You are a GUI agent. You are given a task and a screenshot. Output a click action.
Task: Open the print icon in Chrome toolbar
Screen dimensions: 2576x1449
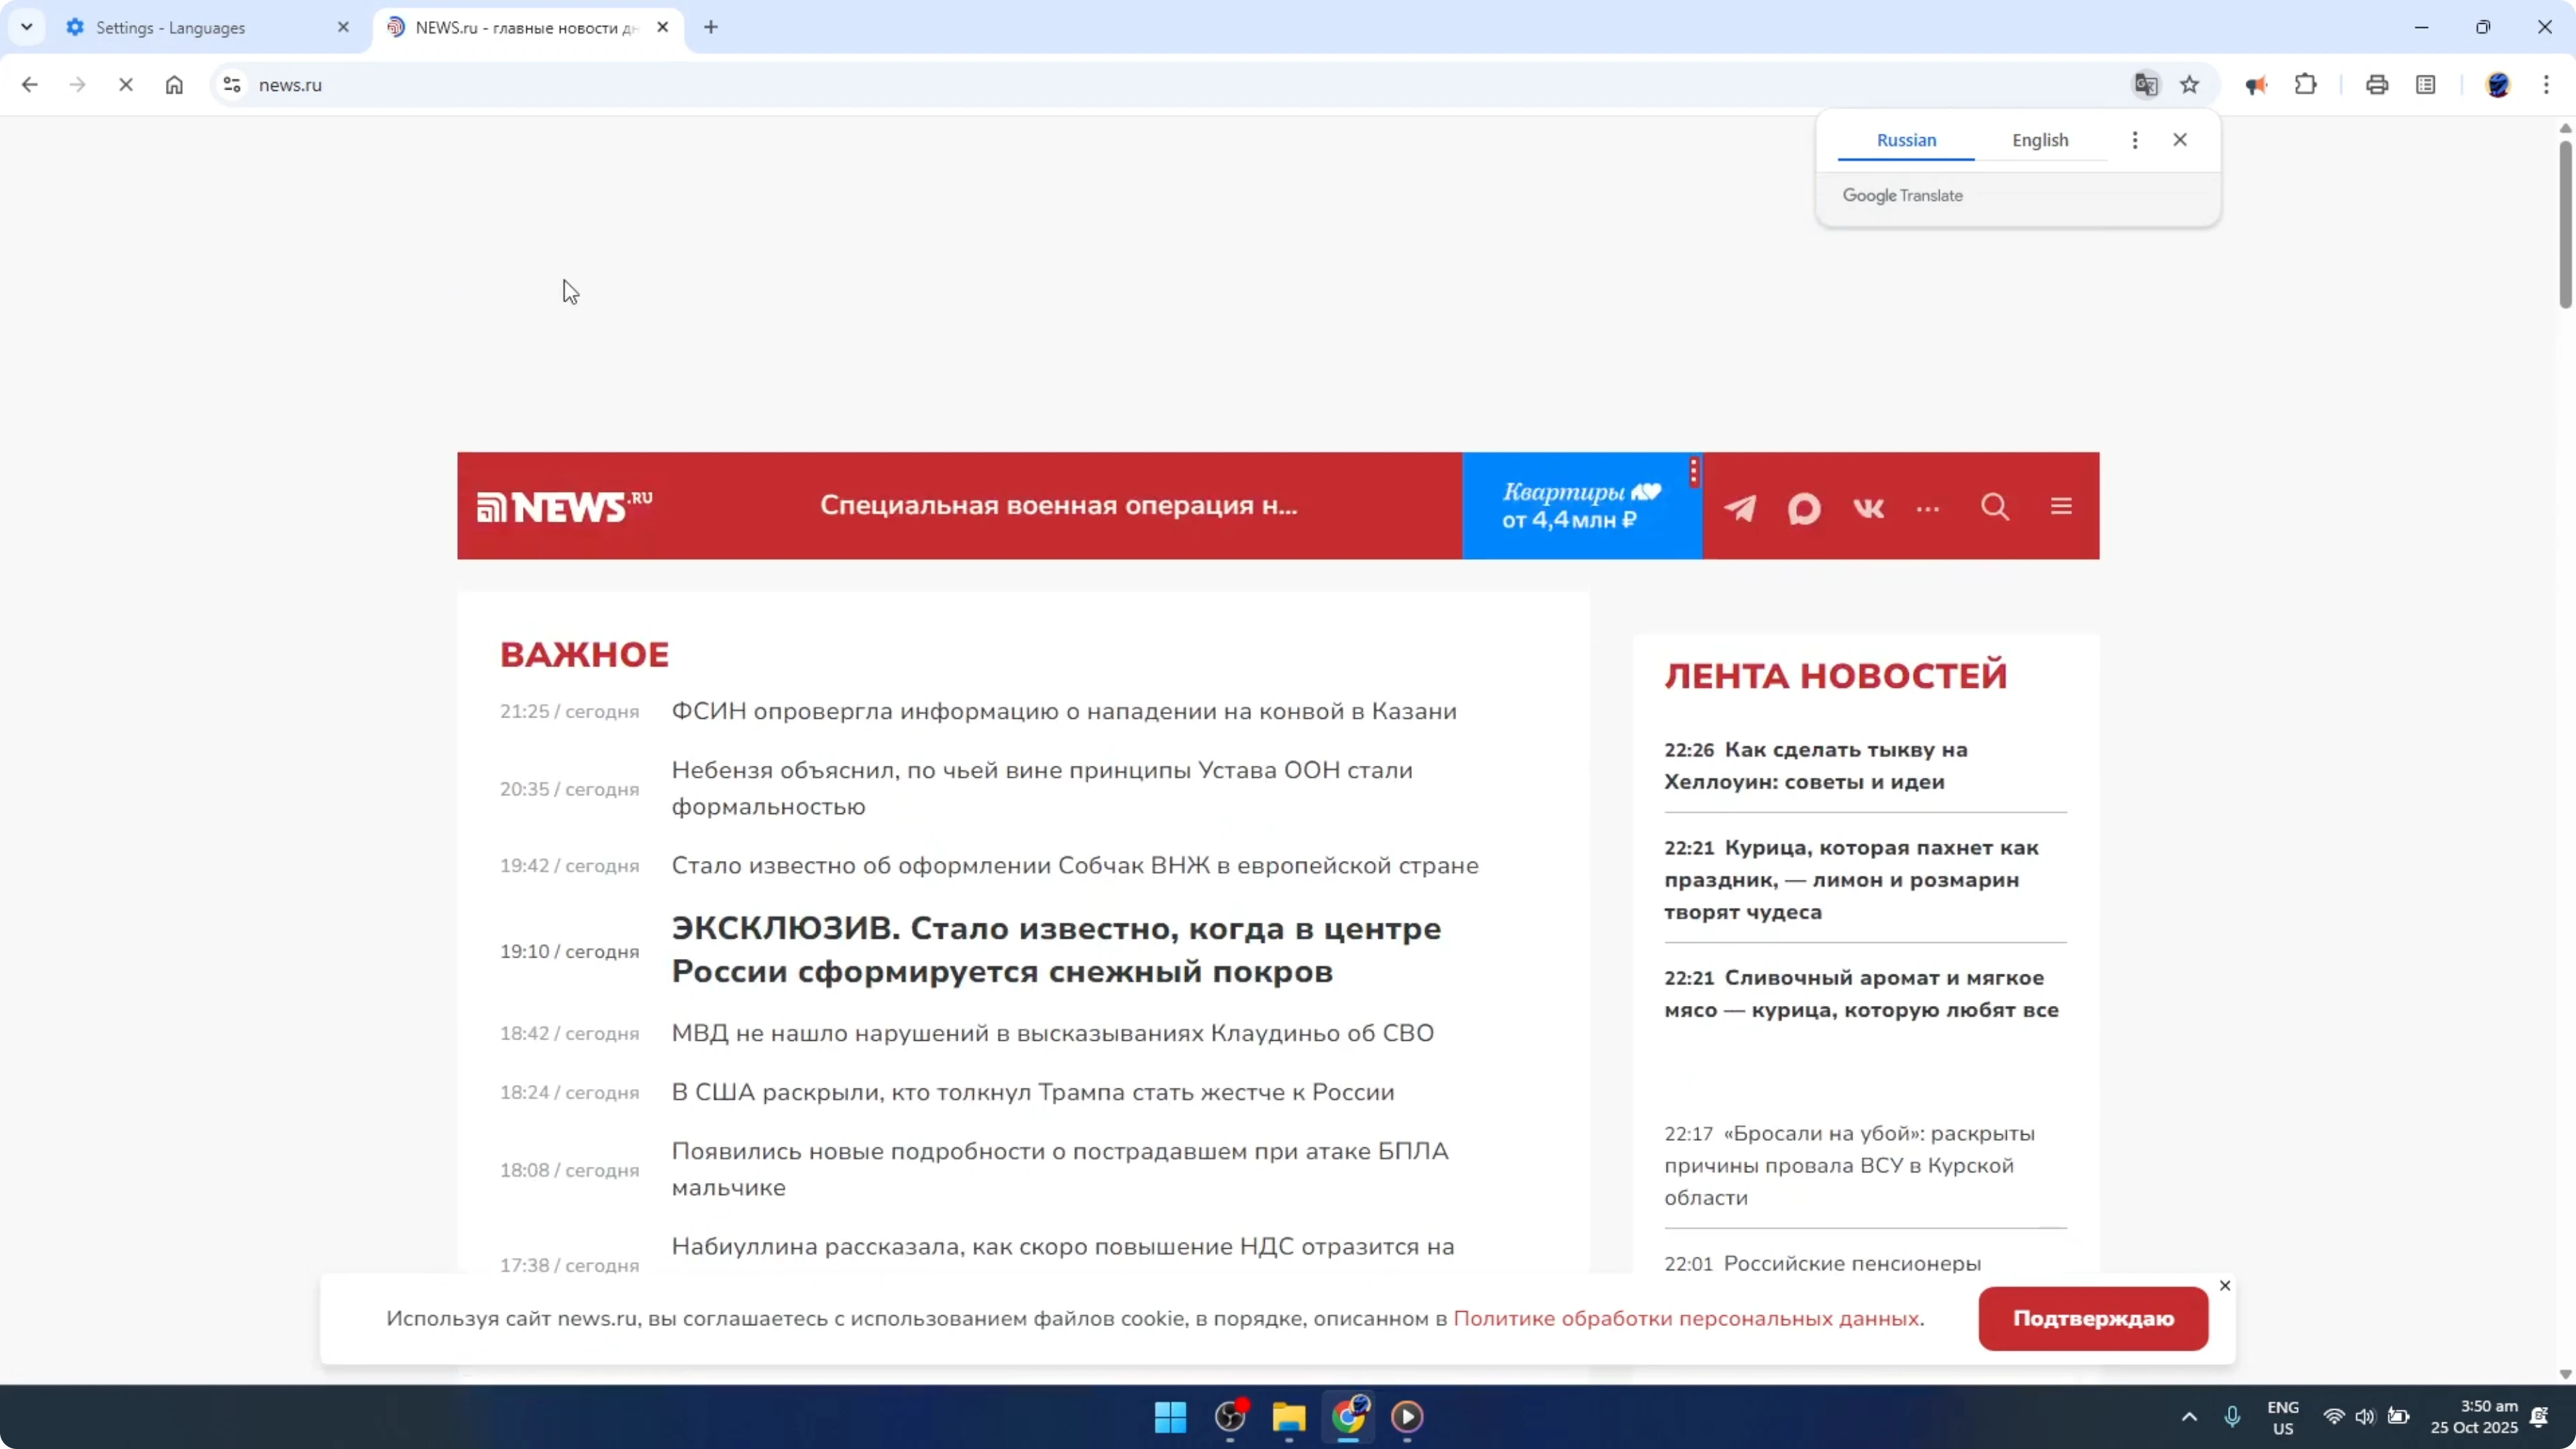(2377, 84)
